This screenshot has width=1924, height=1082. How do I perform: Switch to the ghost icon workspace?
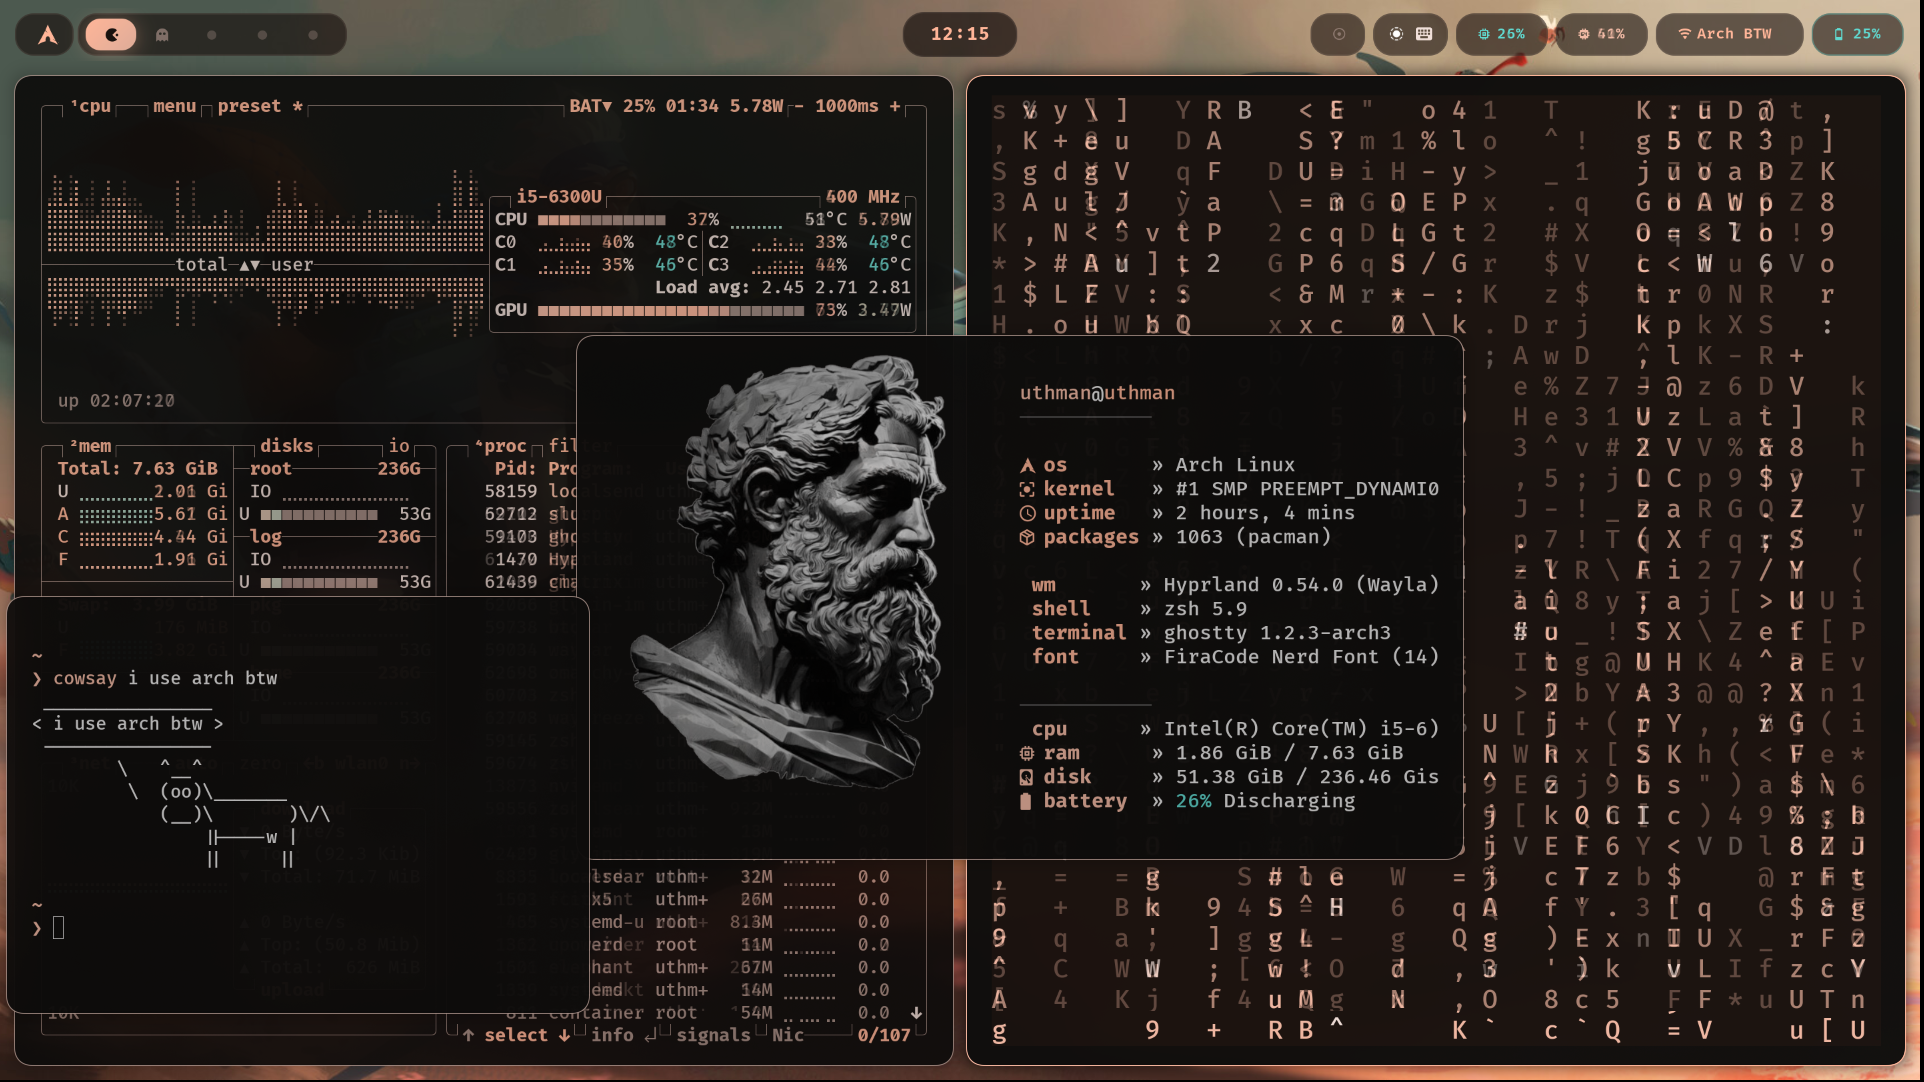(x=162, y=35)
